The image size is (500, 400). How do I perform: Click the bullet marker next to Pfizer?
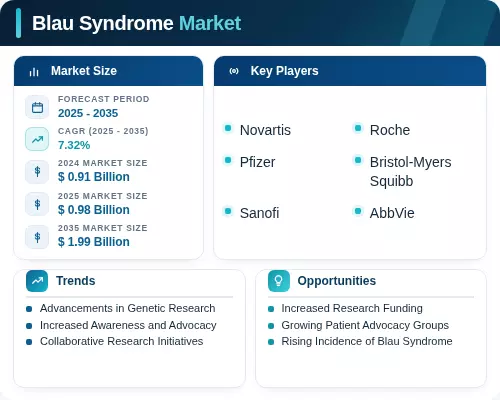[228, 160]
